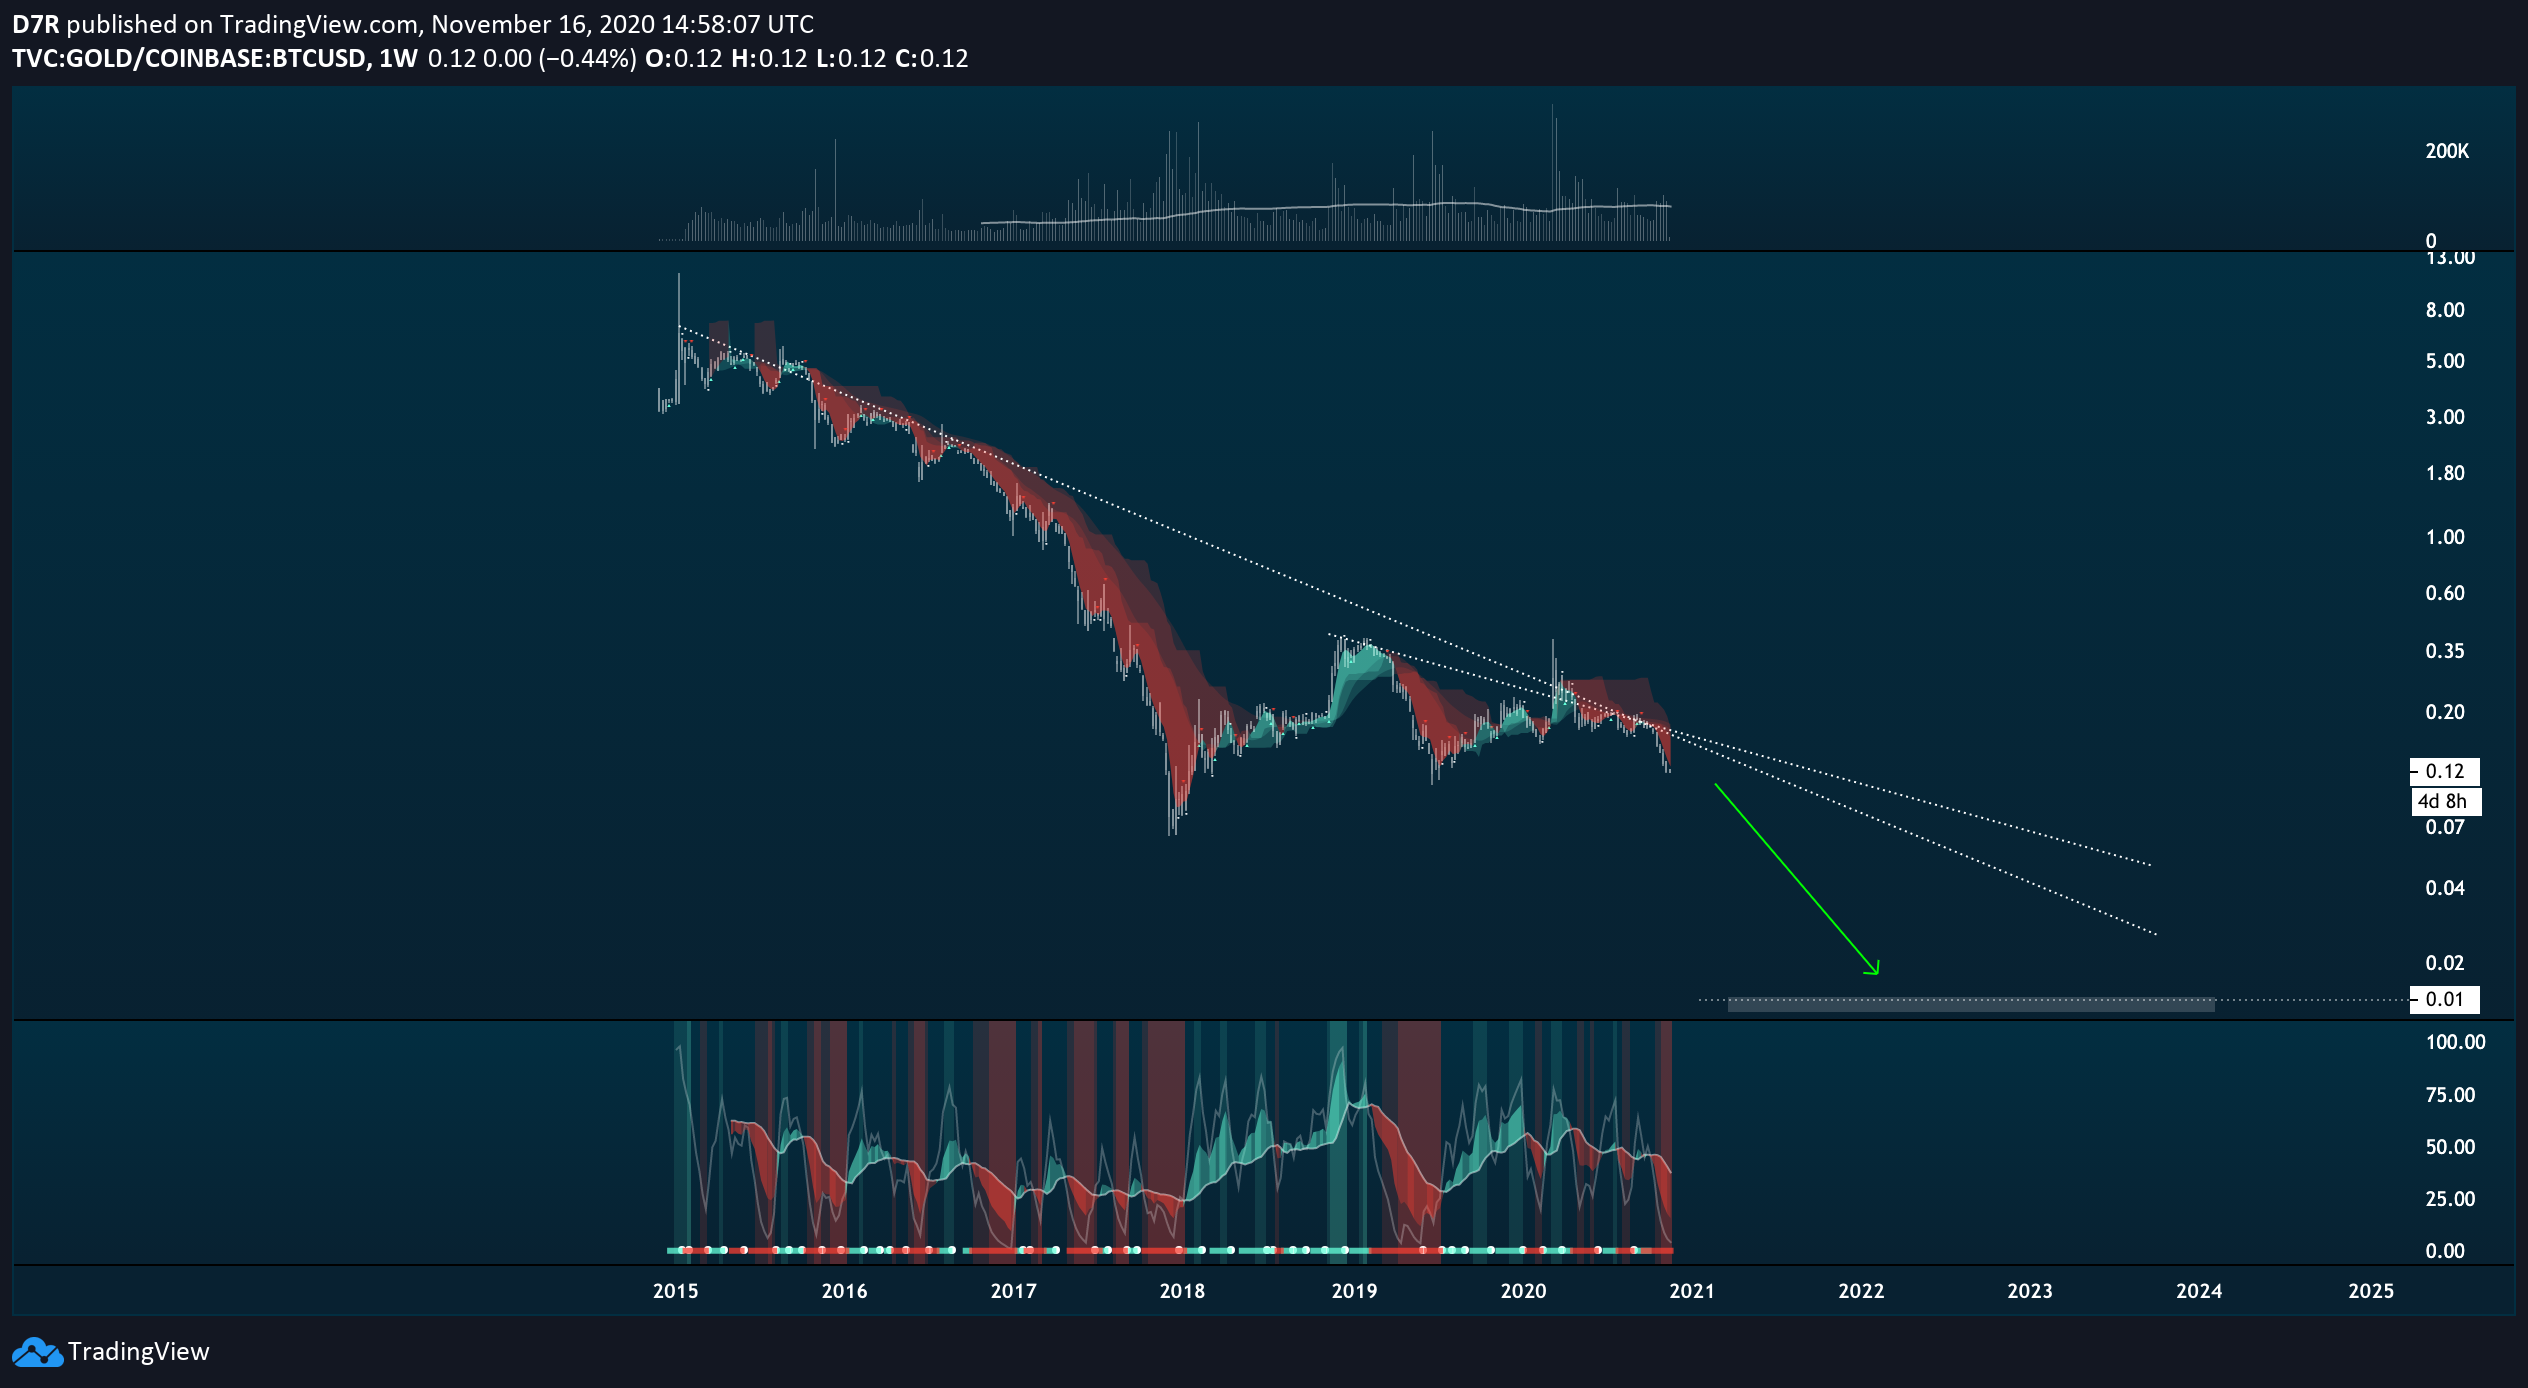The width and height of the screenshot is (2528, 1388).
Task: Click the 0.01 target price label
Action: (2445, 999)
